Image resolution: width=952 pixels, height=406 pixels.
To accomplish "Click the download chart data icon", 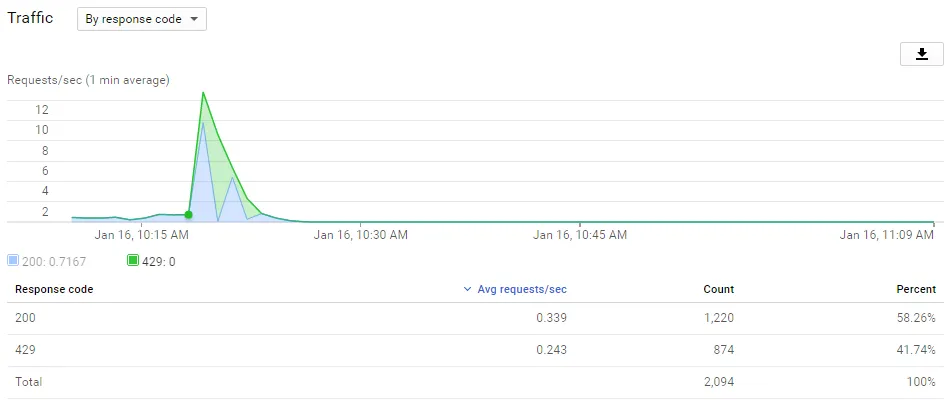I will click(x=922, y=54).
